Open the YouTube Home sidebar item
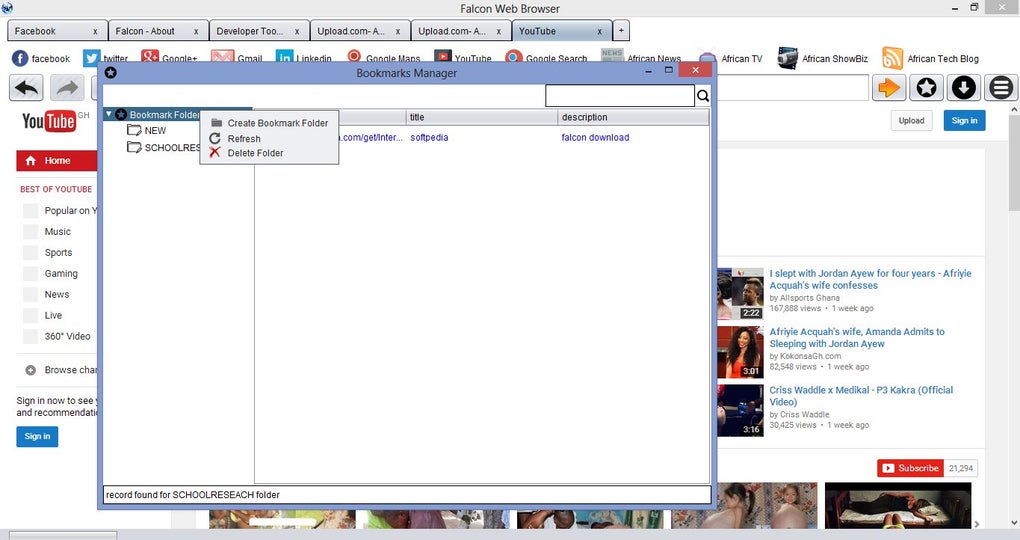The width and height of the screenshot is (1020, 540). point(57,161)
